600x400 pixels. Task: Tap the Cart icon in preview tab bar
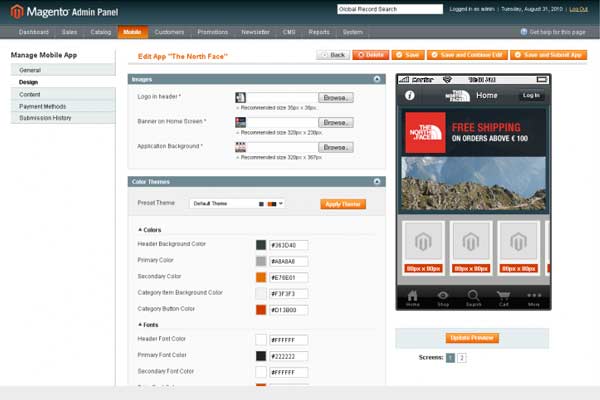(504, 298)
